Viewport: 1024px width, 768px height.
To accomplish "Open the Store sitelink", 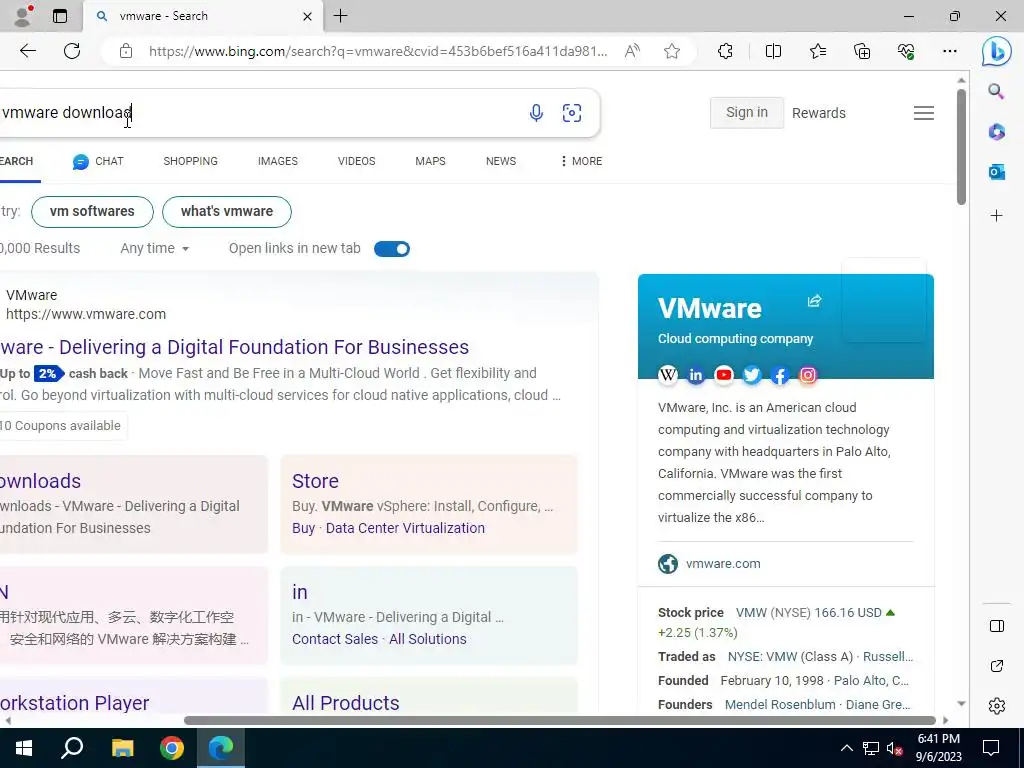I will [315, 481].
